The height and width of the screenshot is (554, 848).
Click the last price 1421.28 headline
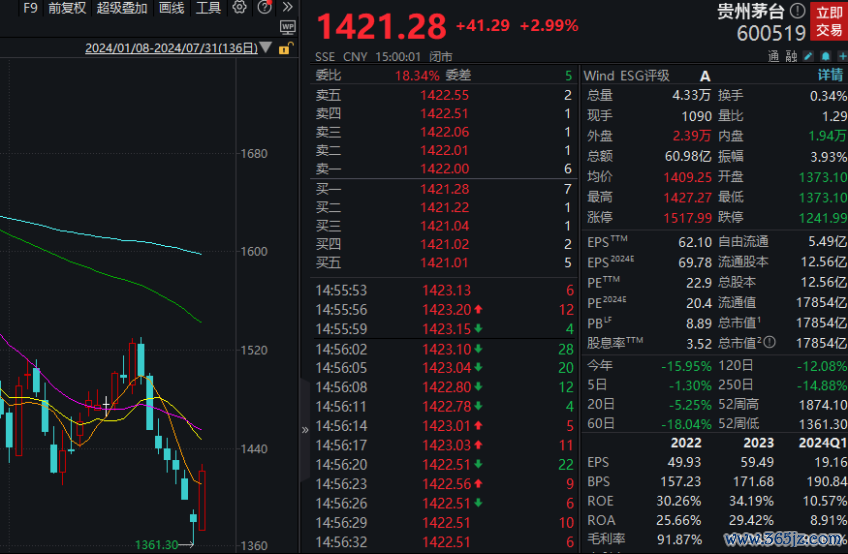[x=381, y=27]
